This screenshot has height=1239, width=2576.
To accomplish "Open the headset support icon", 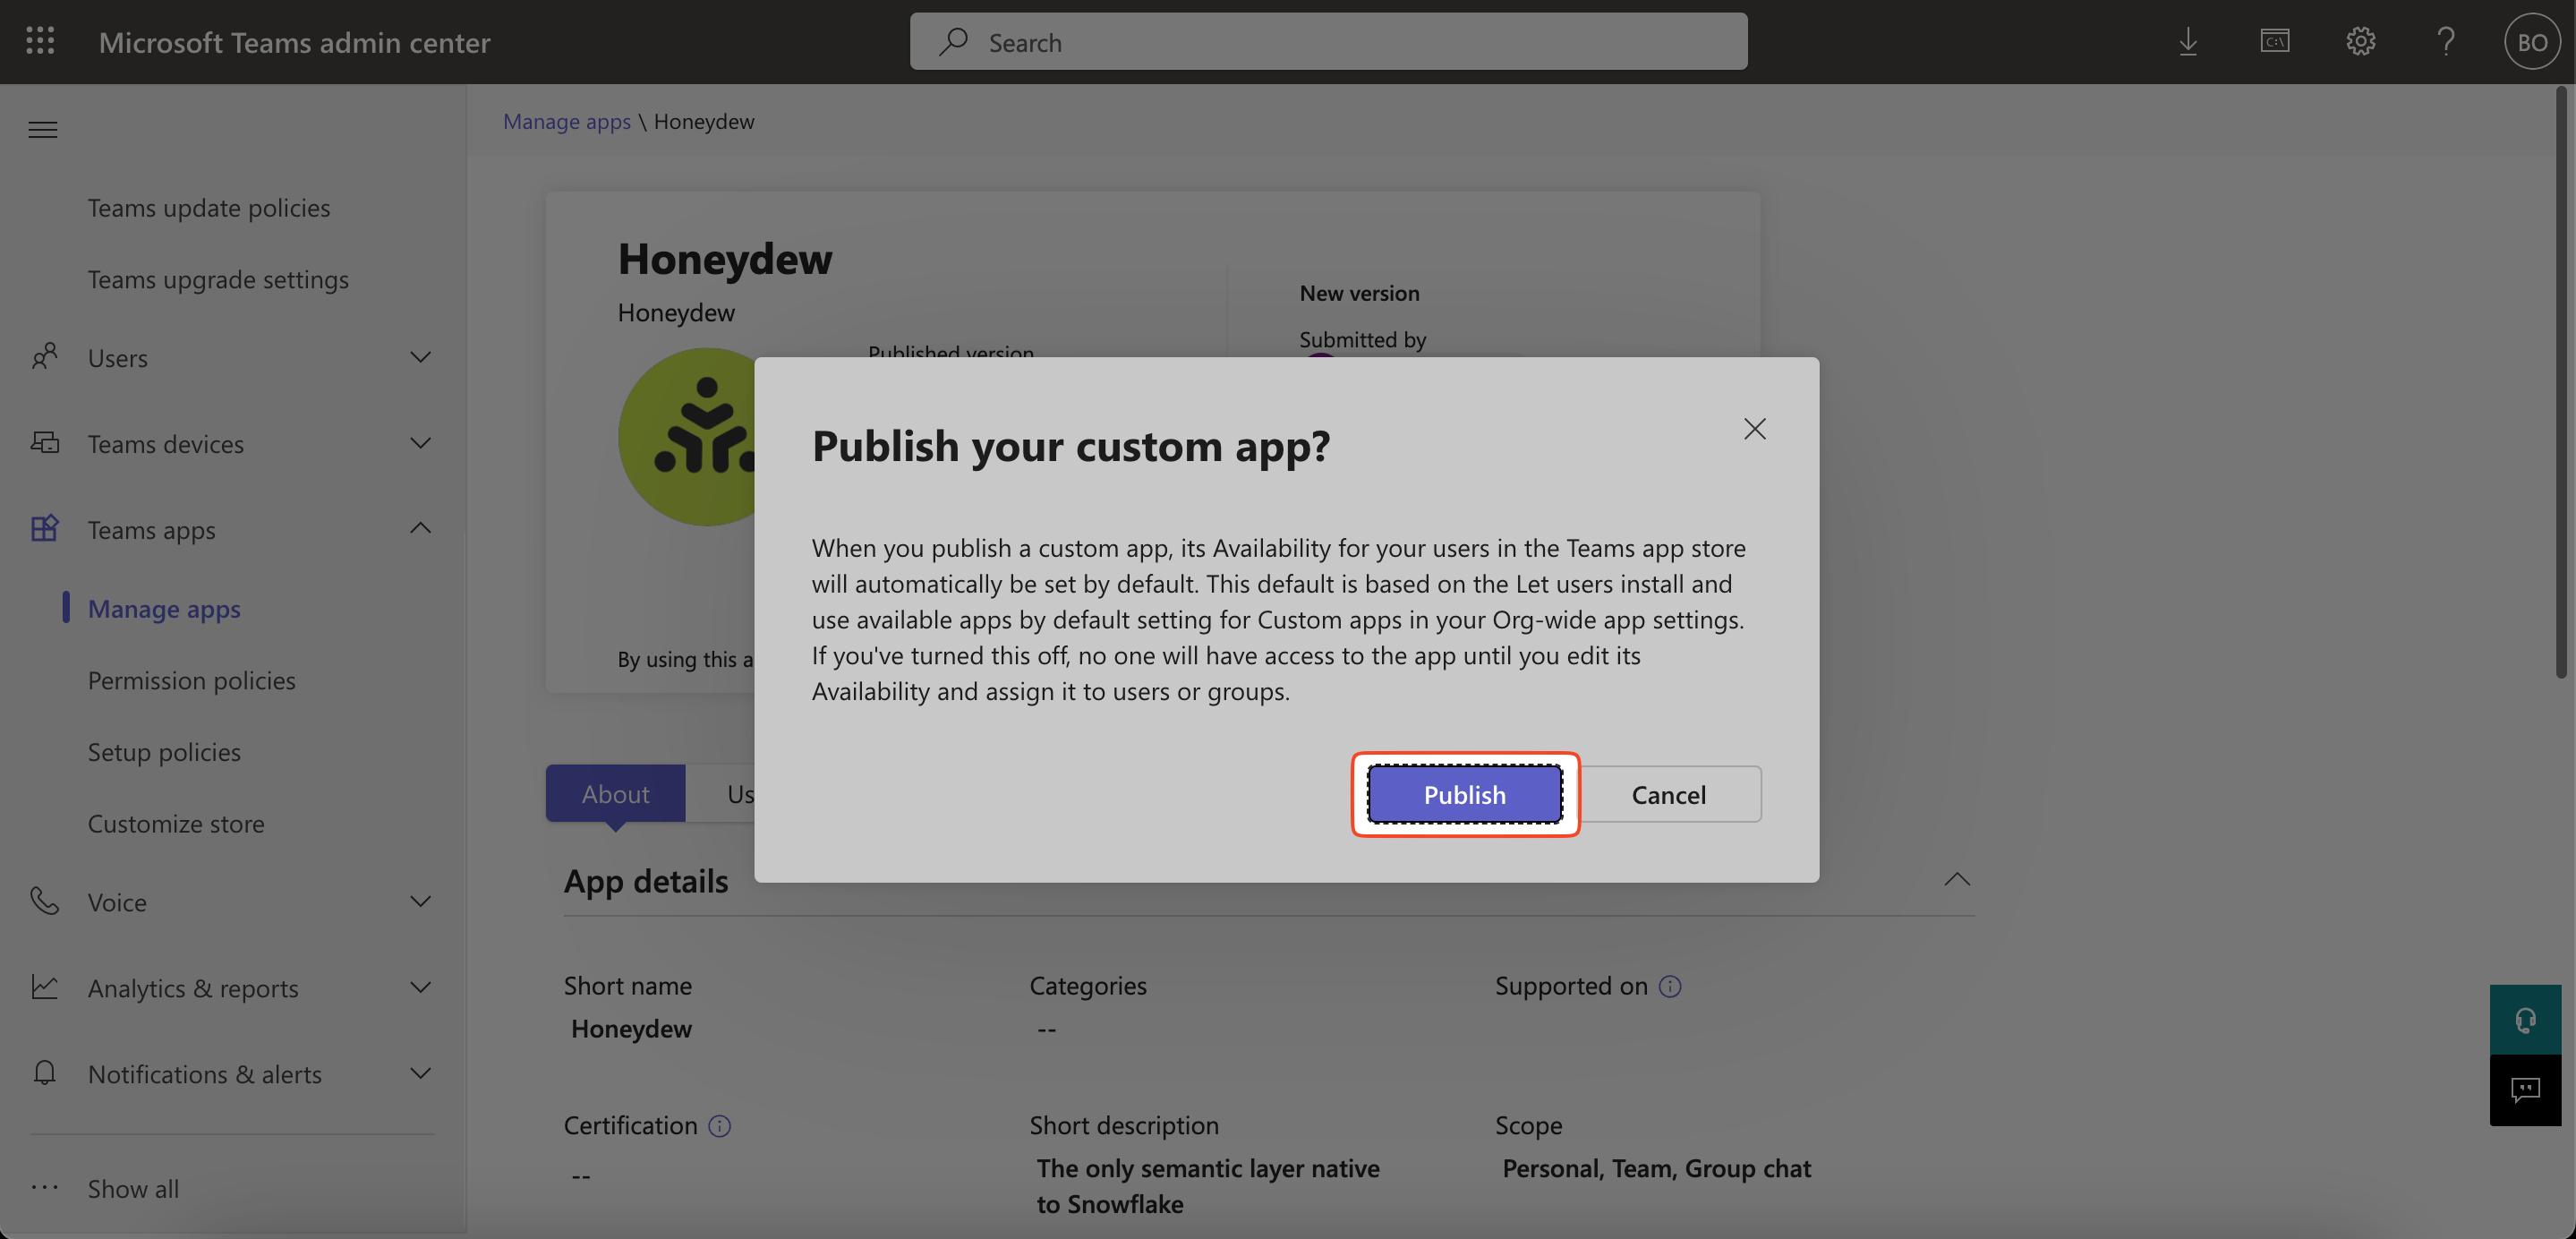I will [2524, 1019].
